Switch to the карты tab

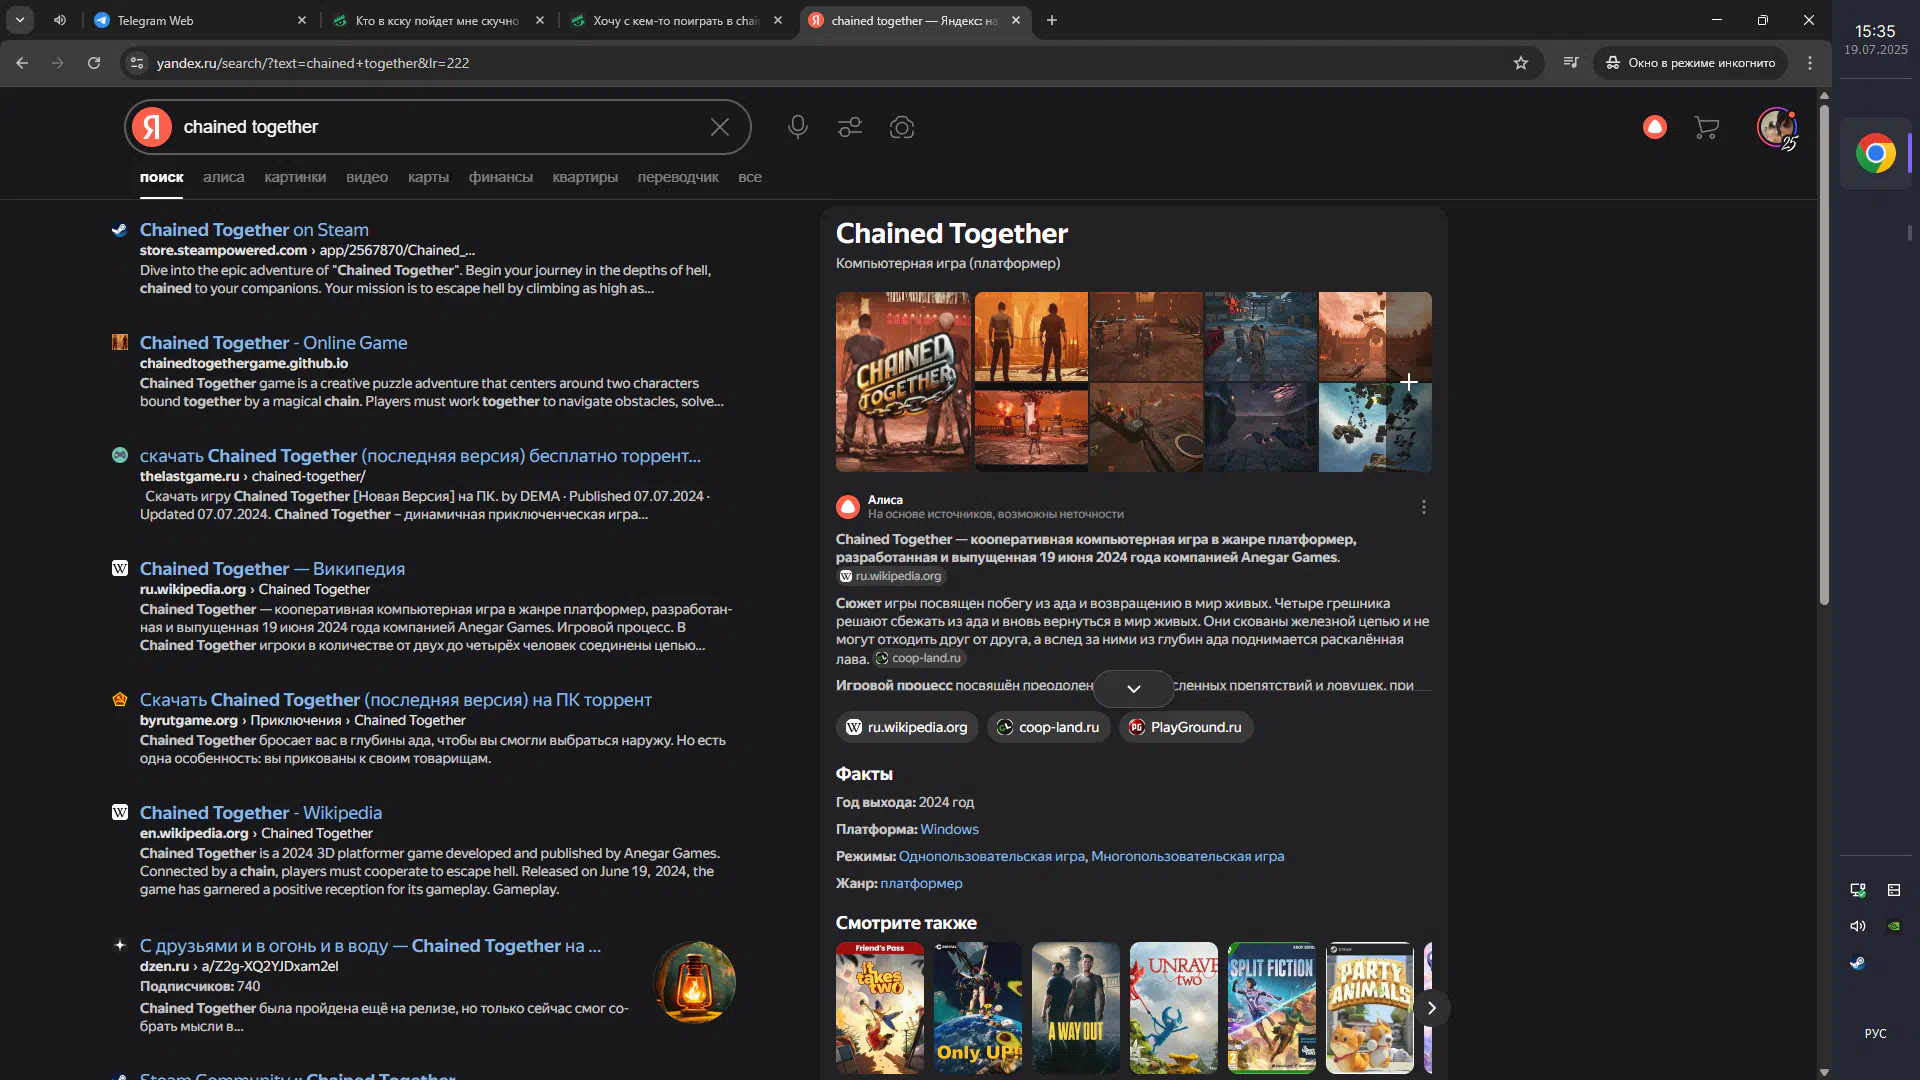[x=428, y=177]
